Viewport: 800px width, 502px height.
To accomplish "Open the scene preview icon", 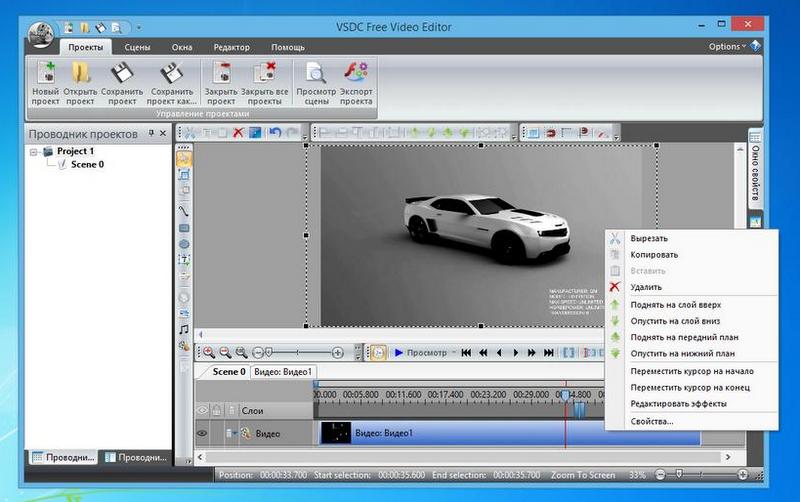I will 316,73.
